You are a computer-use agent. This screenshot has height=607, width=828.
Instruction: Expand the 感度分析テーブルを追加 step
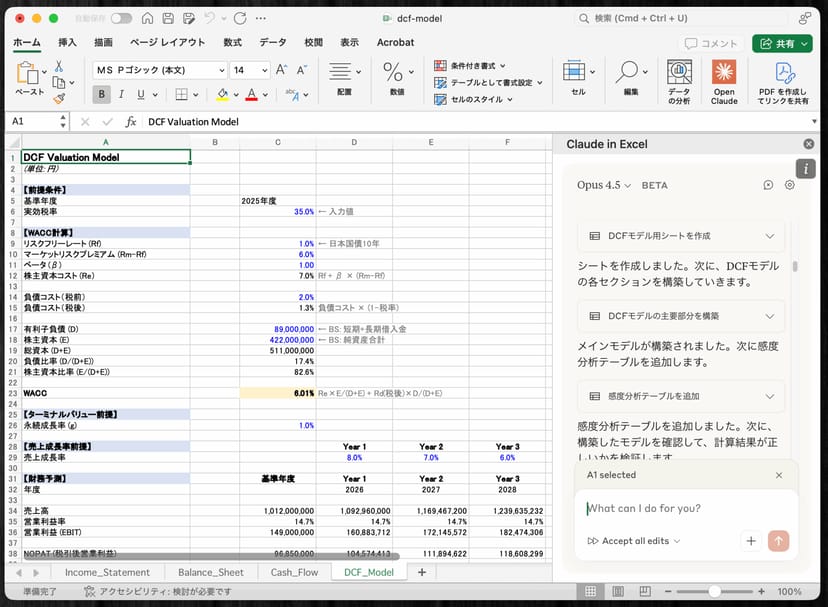[x=769, y=396]
